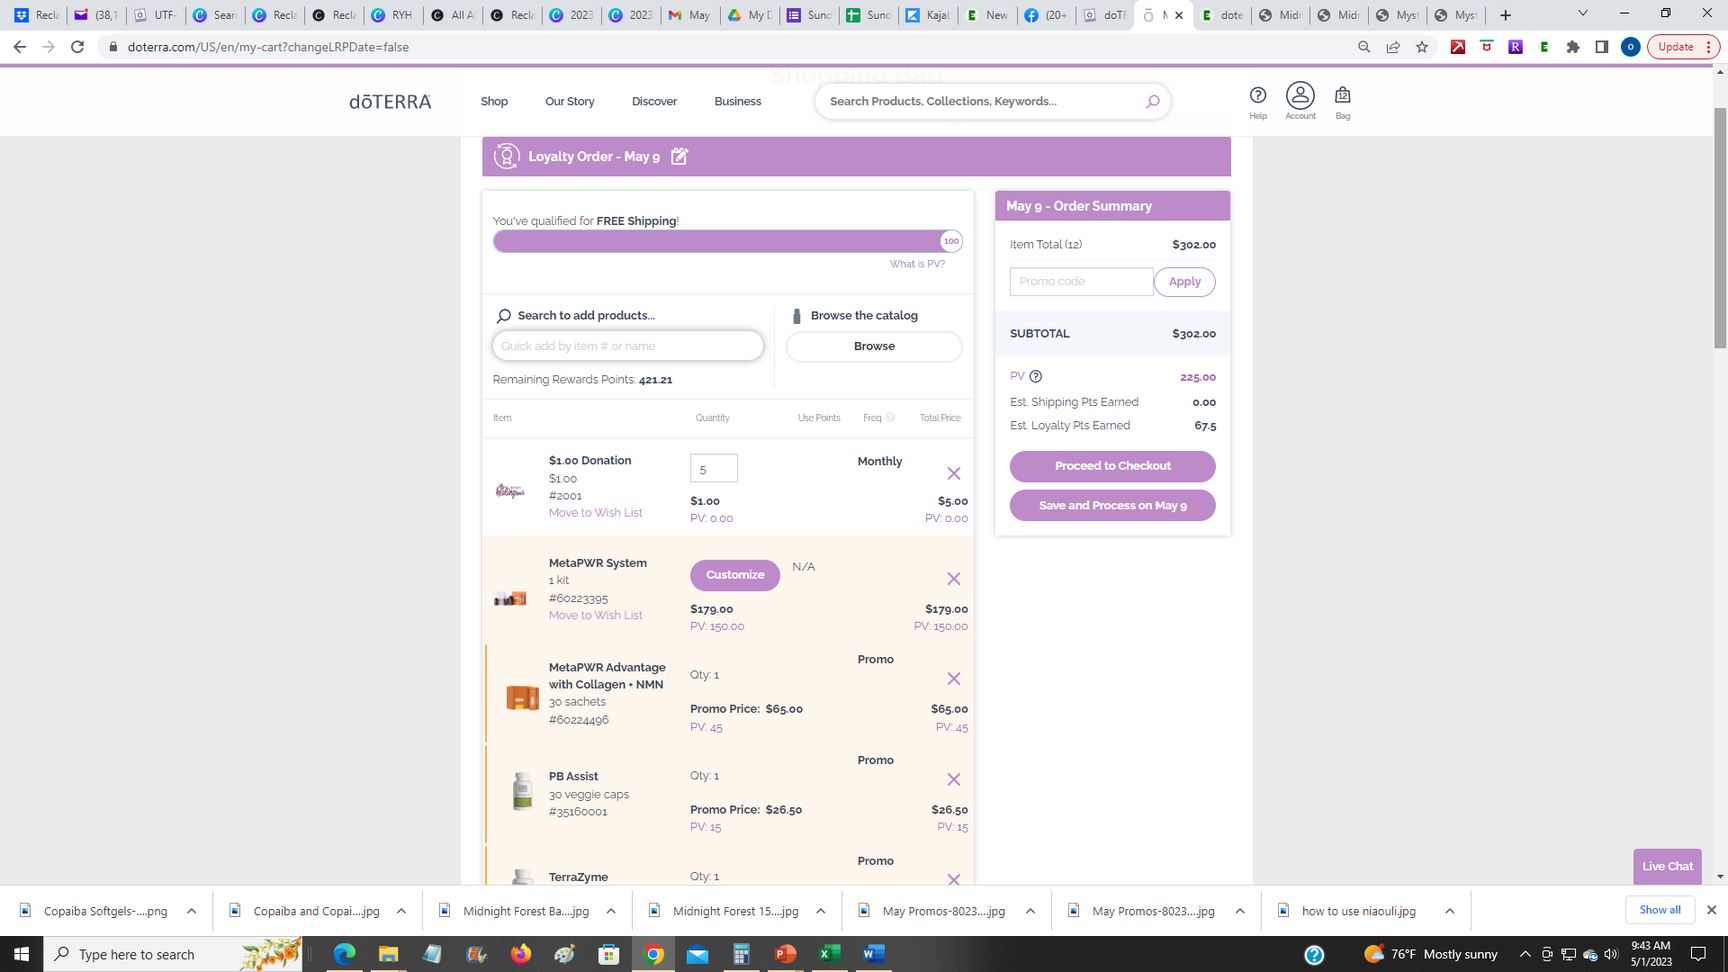
Task: Open Excel from the Windows taskbar
Action: tap(829, 954)
